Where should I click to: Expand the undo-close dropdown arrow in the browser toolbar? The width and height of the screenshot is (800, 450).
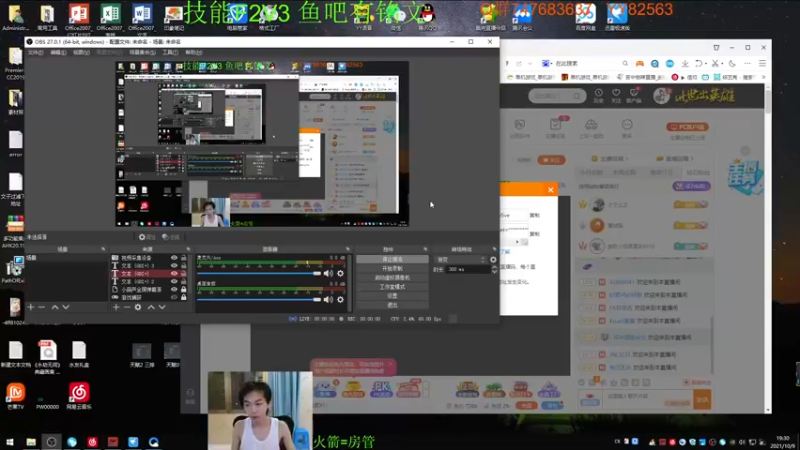705,63
